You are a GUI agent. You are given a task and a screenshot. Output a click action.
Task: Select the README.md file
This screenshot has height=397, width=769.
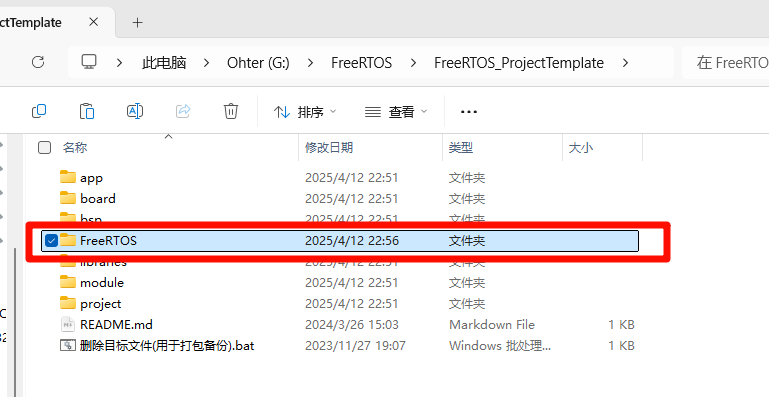tap(116, 324)
